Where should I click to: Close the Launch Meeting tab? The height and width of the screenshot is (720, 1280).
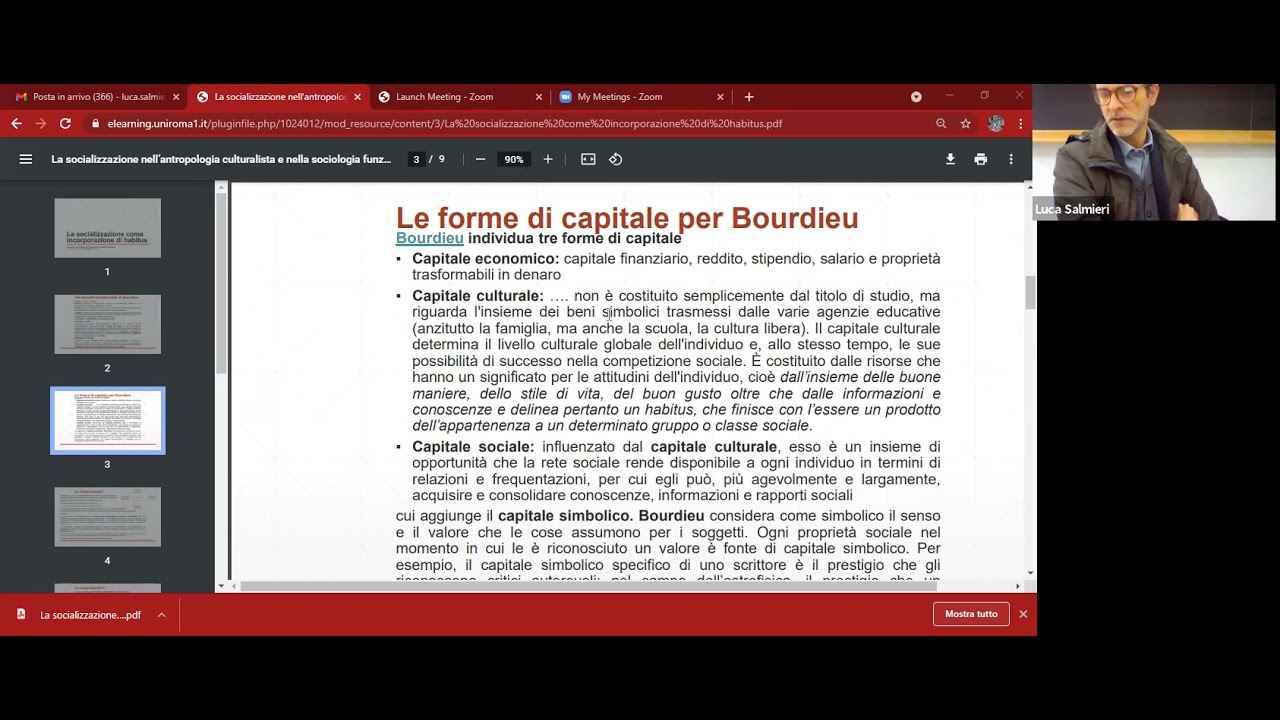tap(539, 97)
